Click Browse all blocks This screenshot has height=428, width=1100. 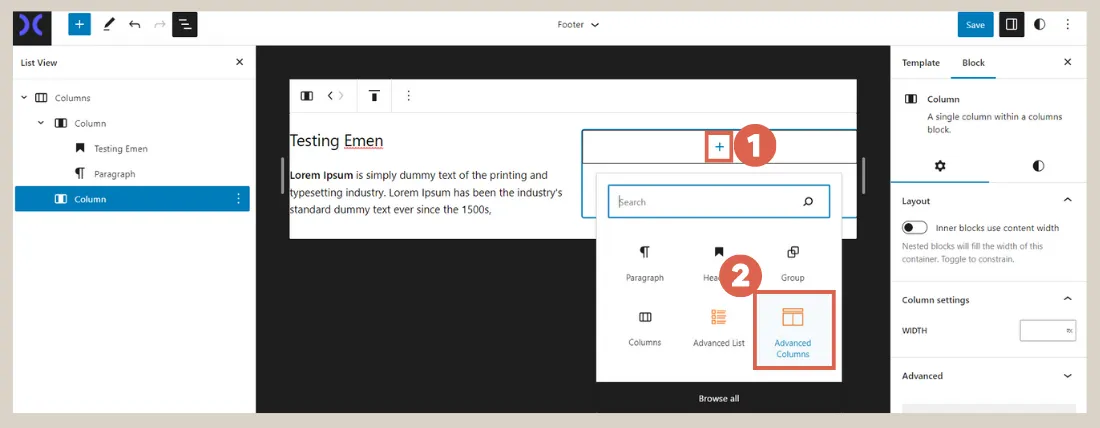[718, 399]
